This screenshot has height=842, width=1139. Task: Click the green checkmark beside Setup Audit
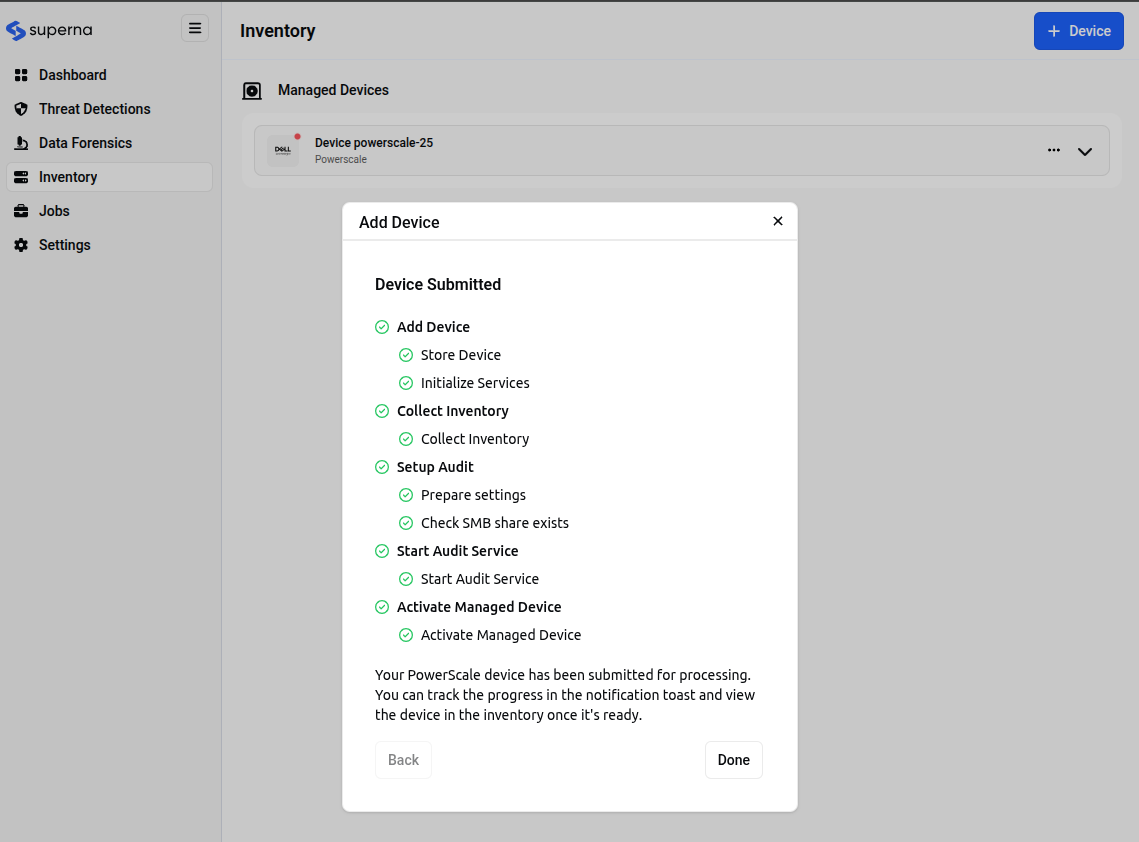[382, 467]
